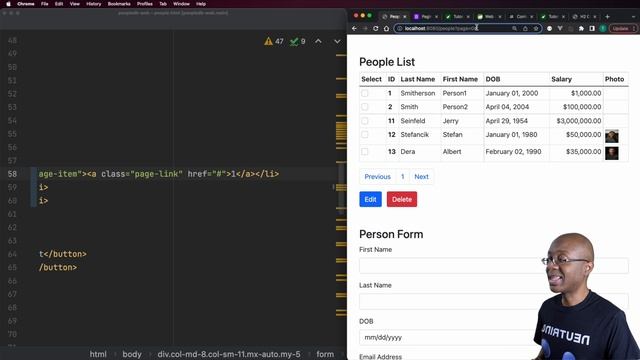Click the Previous pagination link
640x360 pixels.
click(x=378, y=177)
